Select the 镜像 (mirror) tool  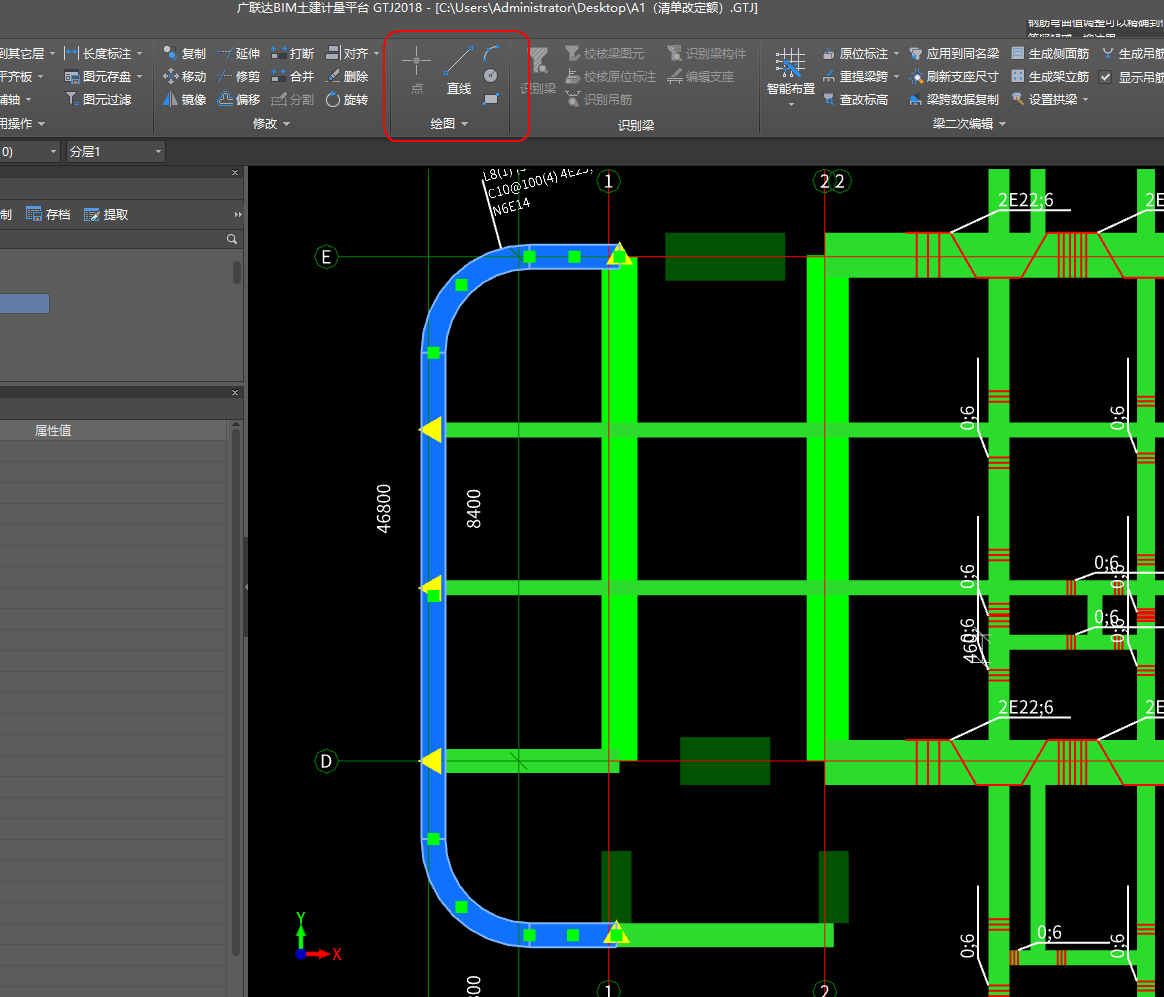click(x=184, y=99)
